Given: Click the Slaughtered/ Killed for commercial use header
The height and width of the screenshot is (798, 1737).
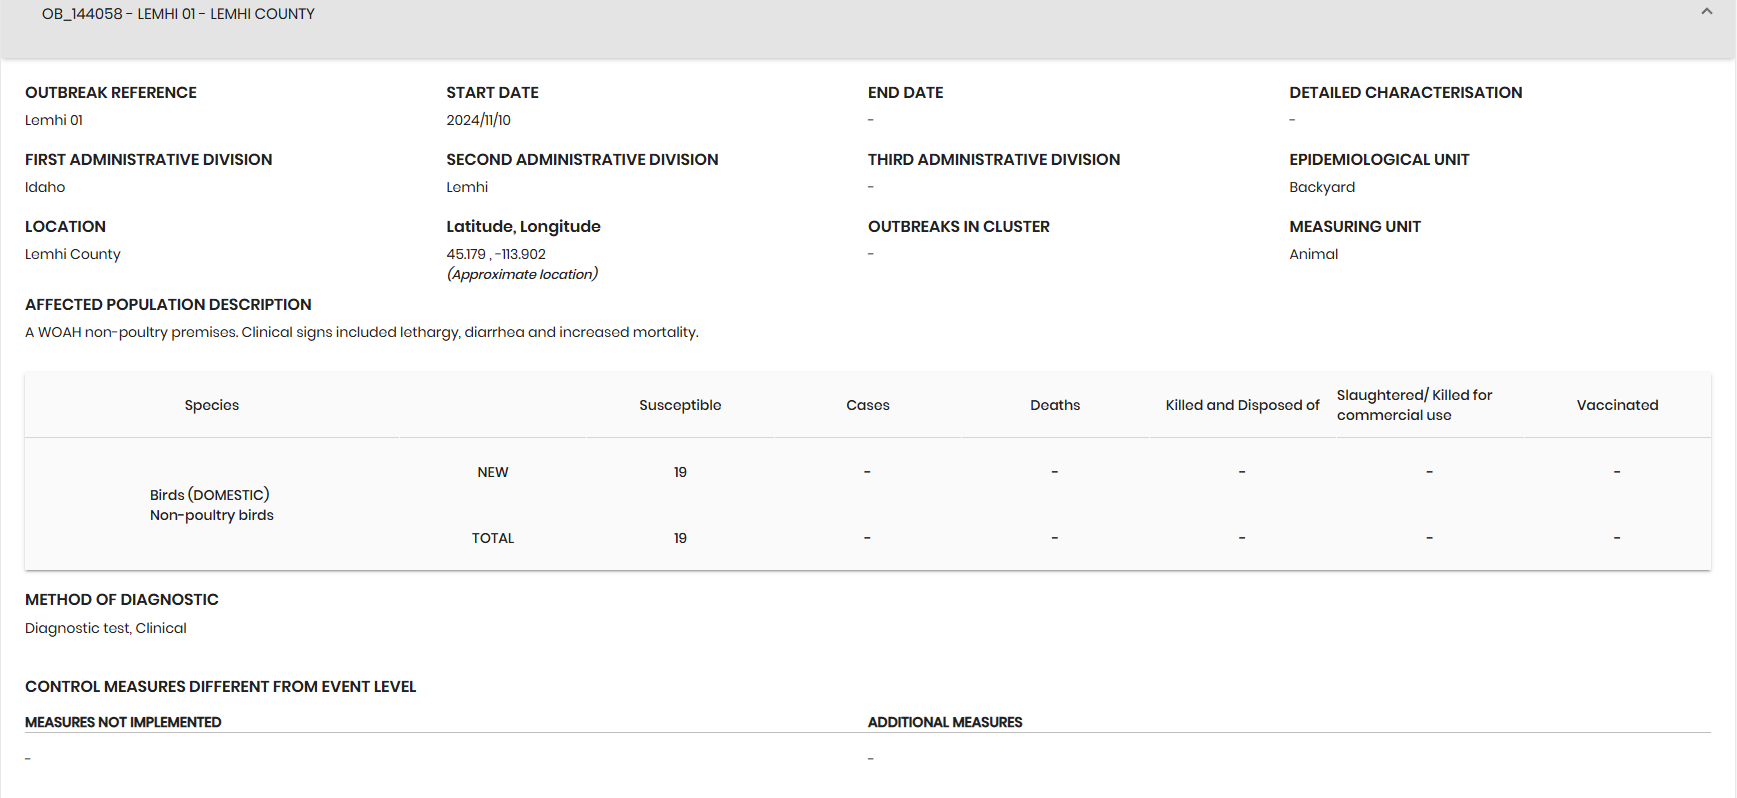Looking at the screenshot, I should (x=1414, y=405).
